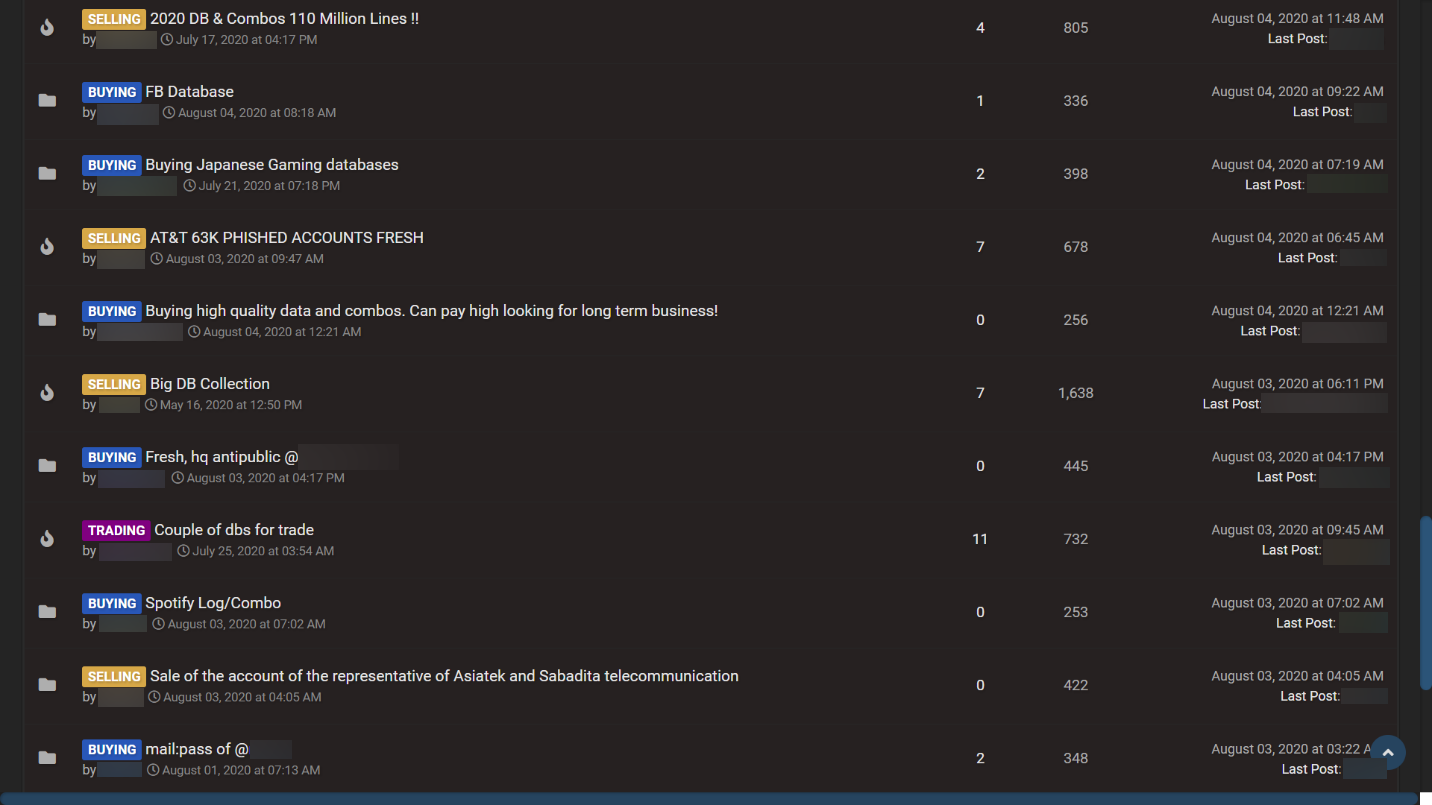Screen dimensions: 1432x805
Task: Select the BUYING tag on the FB Database thread
Action: pos(111,92)
